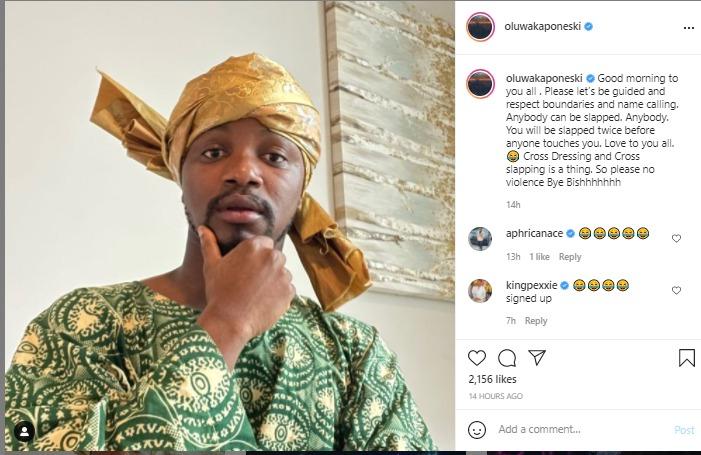Save post with bookmark icon
Screen dimensions: 701x455
686,358
